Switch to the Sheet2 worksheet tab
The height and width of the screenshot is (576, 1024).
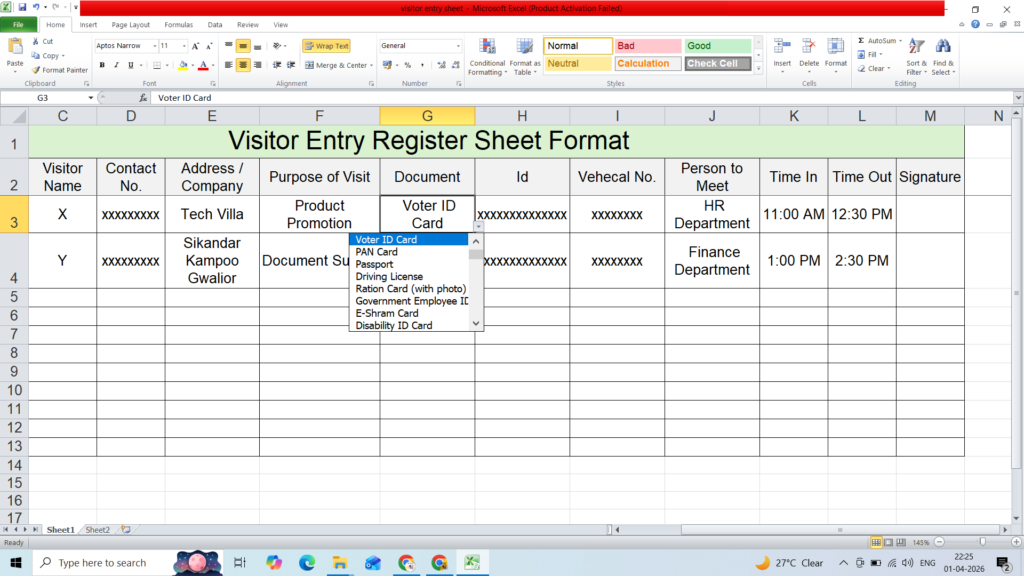pyautogui.click(x=97, y=530)
